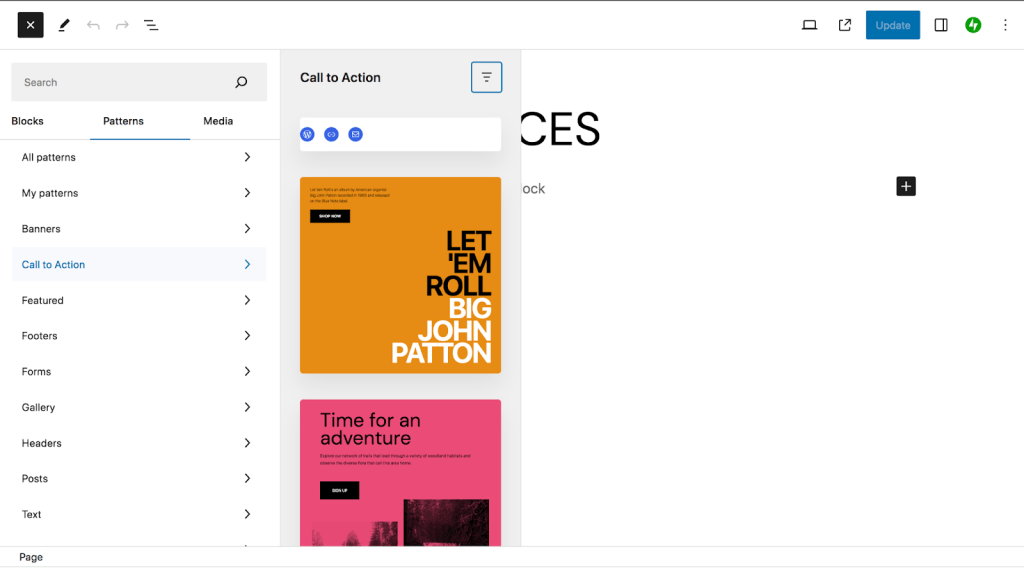The width and height of the screenshot is (1024, 568).
Task: Close the block inserter panel
Action: [x=30, y=25]
